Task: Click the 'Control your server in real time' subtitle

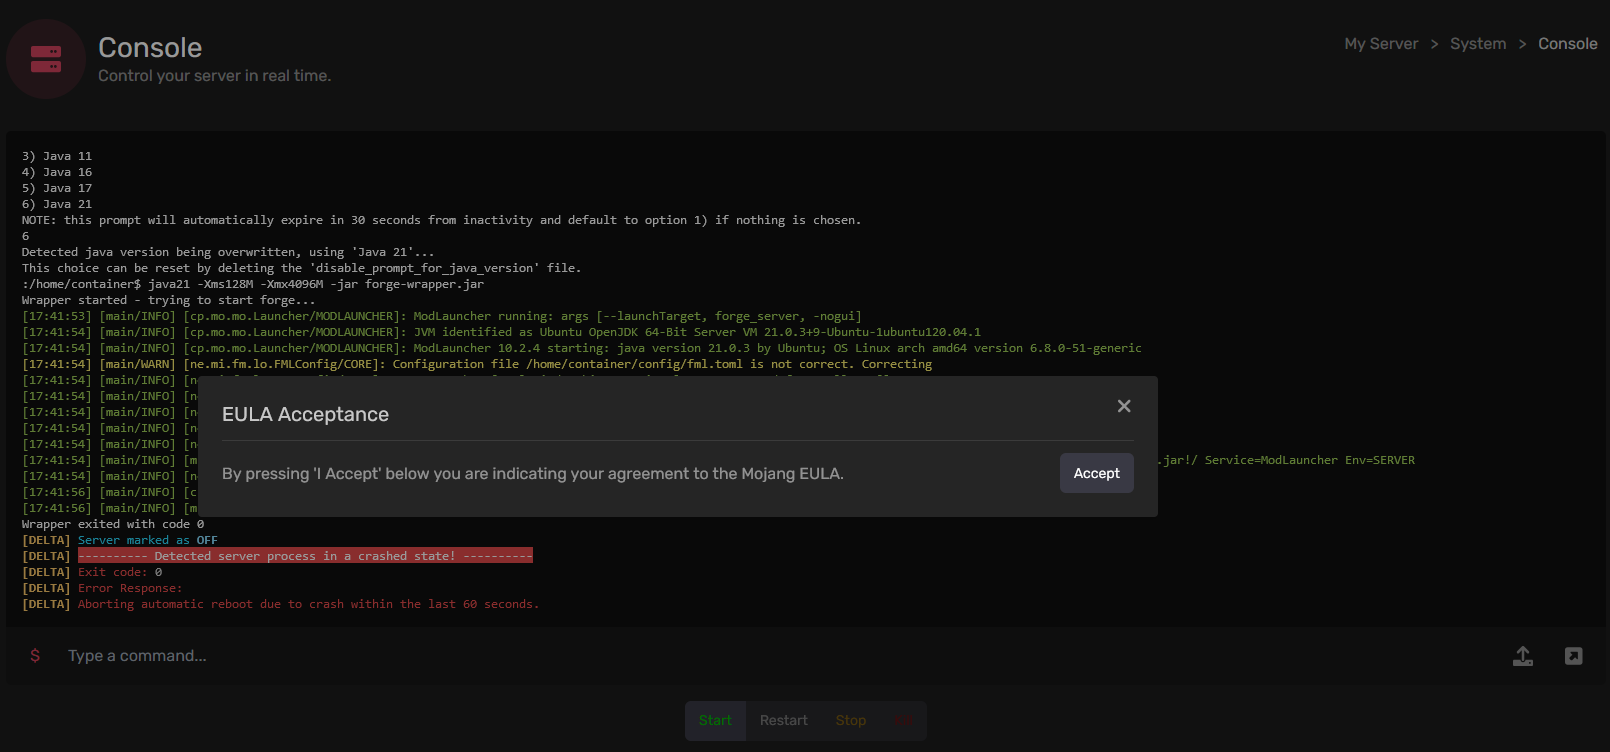Action: pos(214,76)
